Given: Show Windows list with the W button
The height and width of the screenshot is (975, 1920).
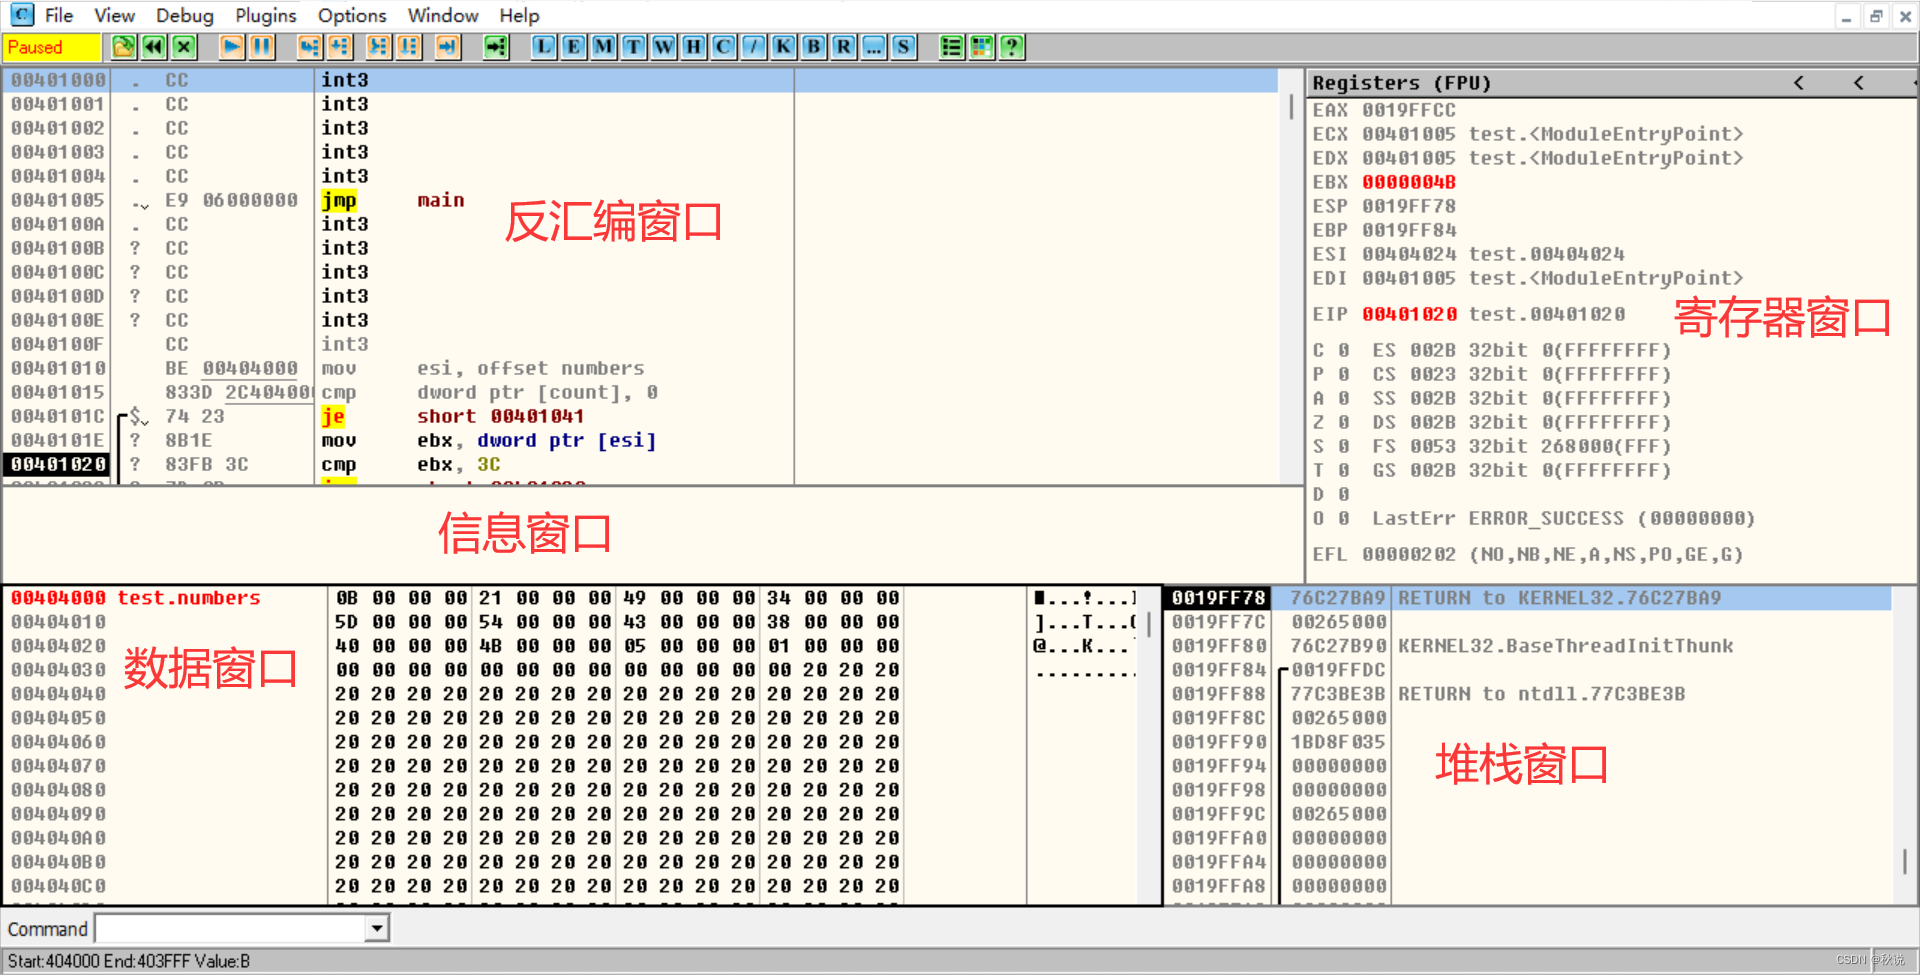Looking at the screenshot, I should point(663,47).
